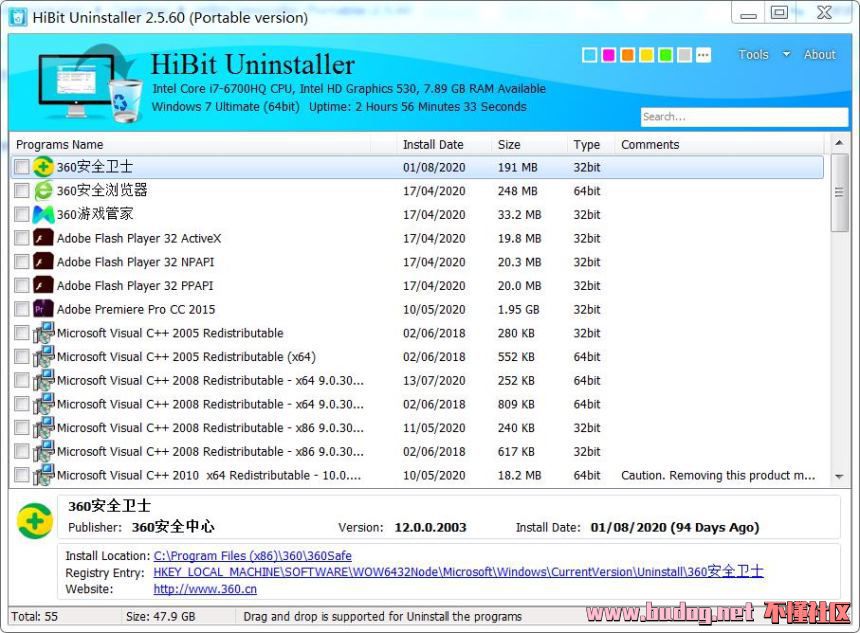Tick checkbox for 360安全卫士
Screen dimensions: 860x633
21,167
